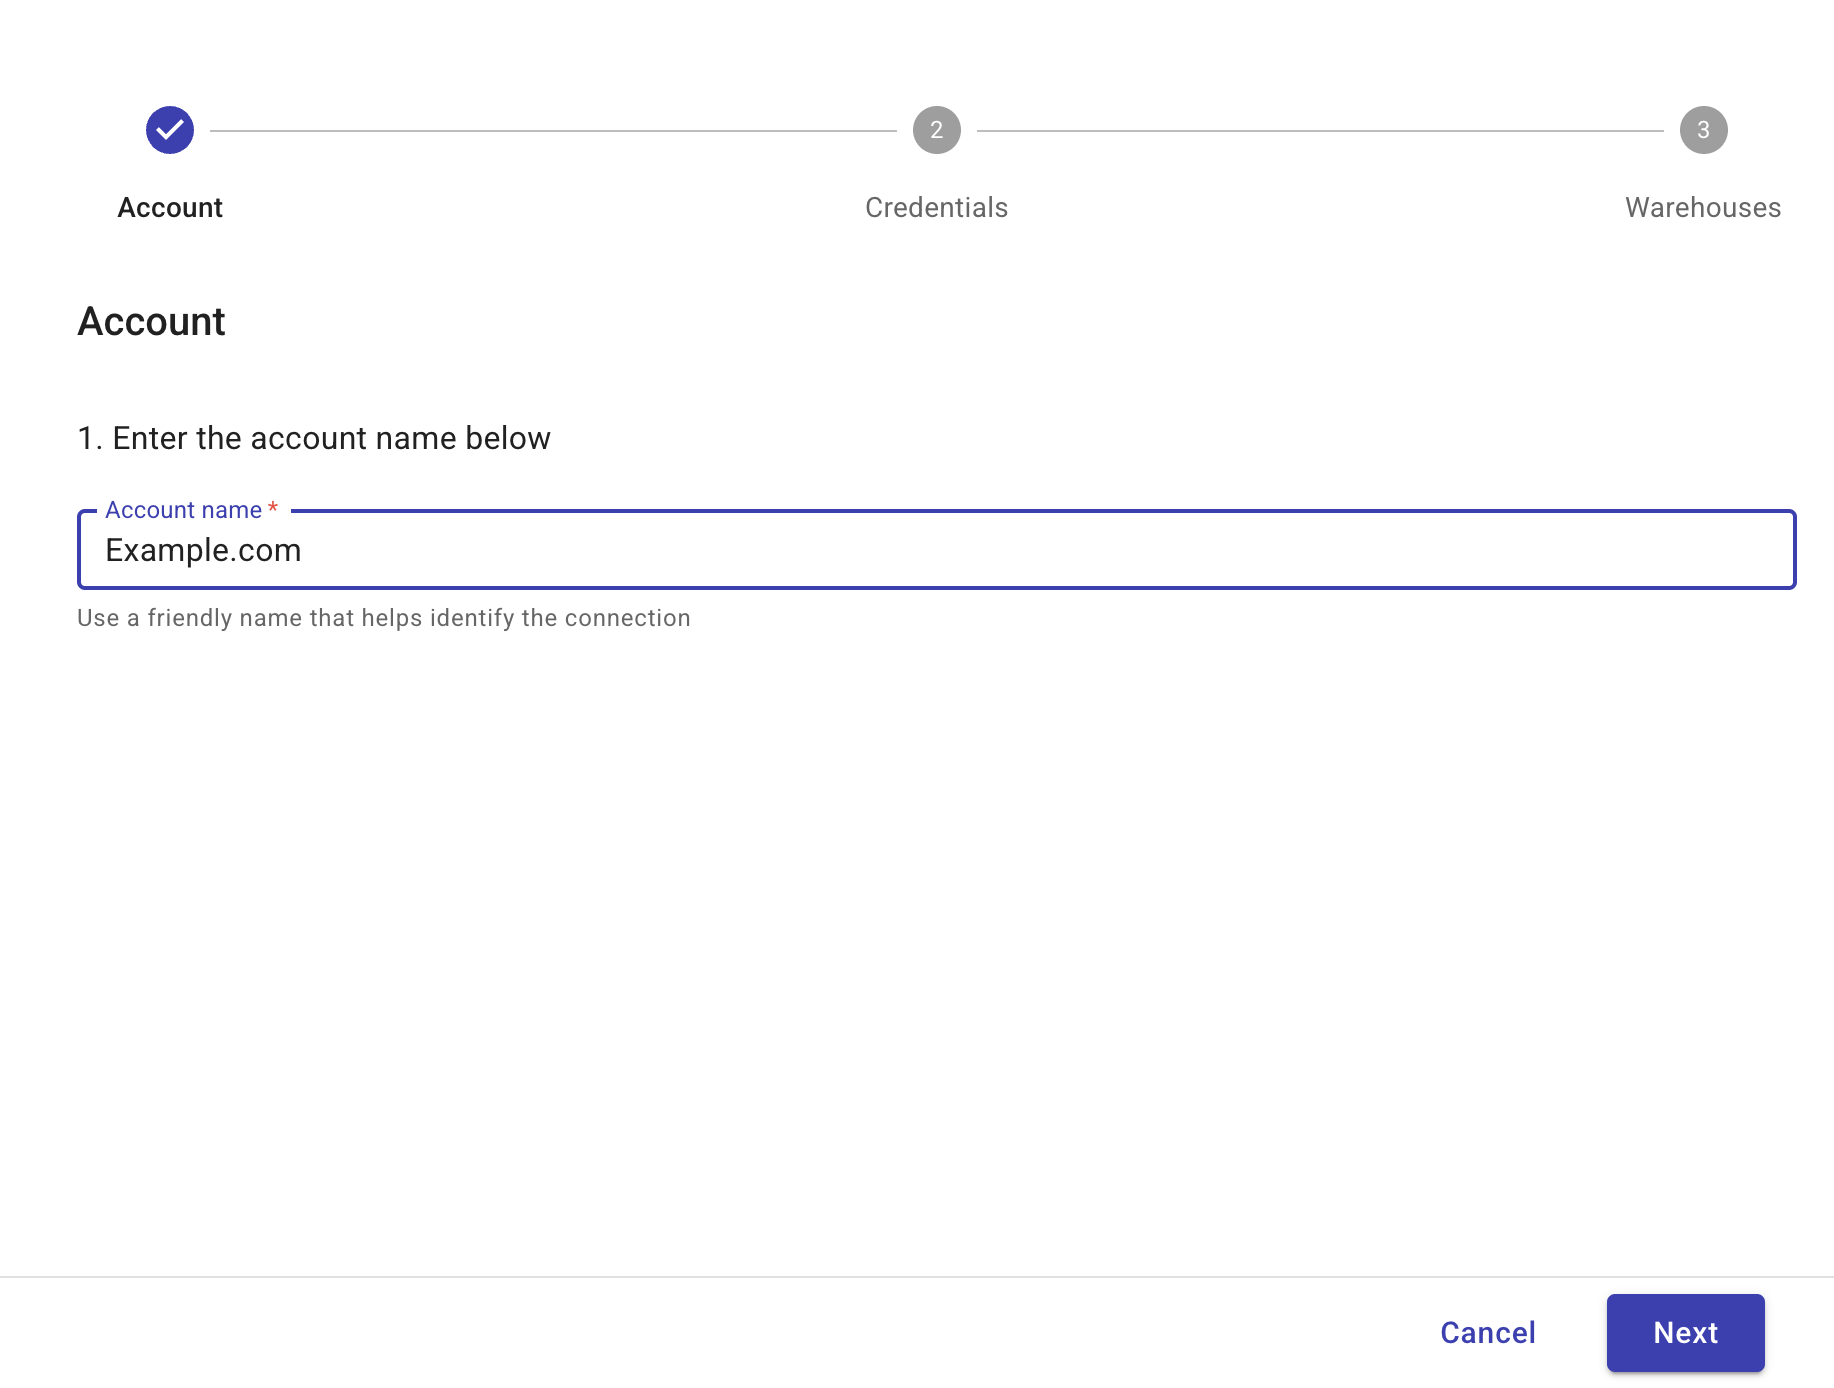Click the step 1 instruction text
Screen dimensions: 1834x1388
[314, 437]
